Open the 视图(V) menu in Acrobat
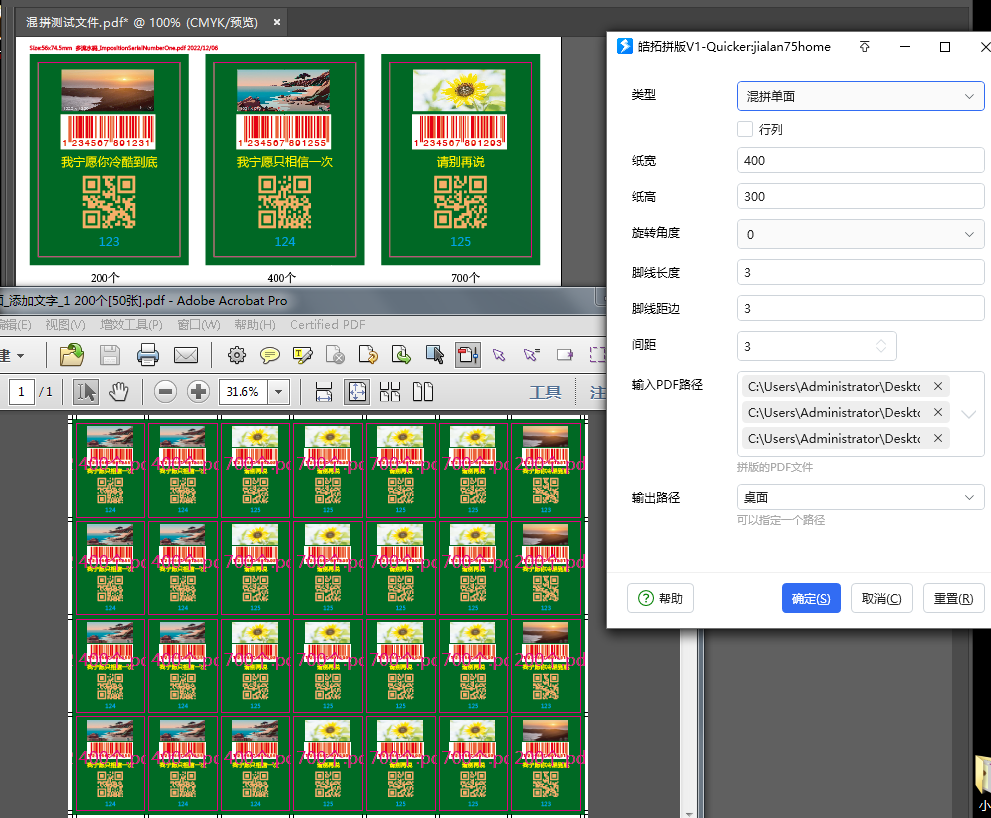Viewport: 991px width, 818px height. (65, 325)
